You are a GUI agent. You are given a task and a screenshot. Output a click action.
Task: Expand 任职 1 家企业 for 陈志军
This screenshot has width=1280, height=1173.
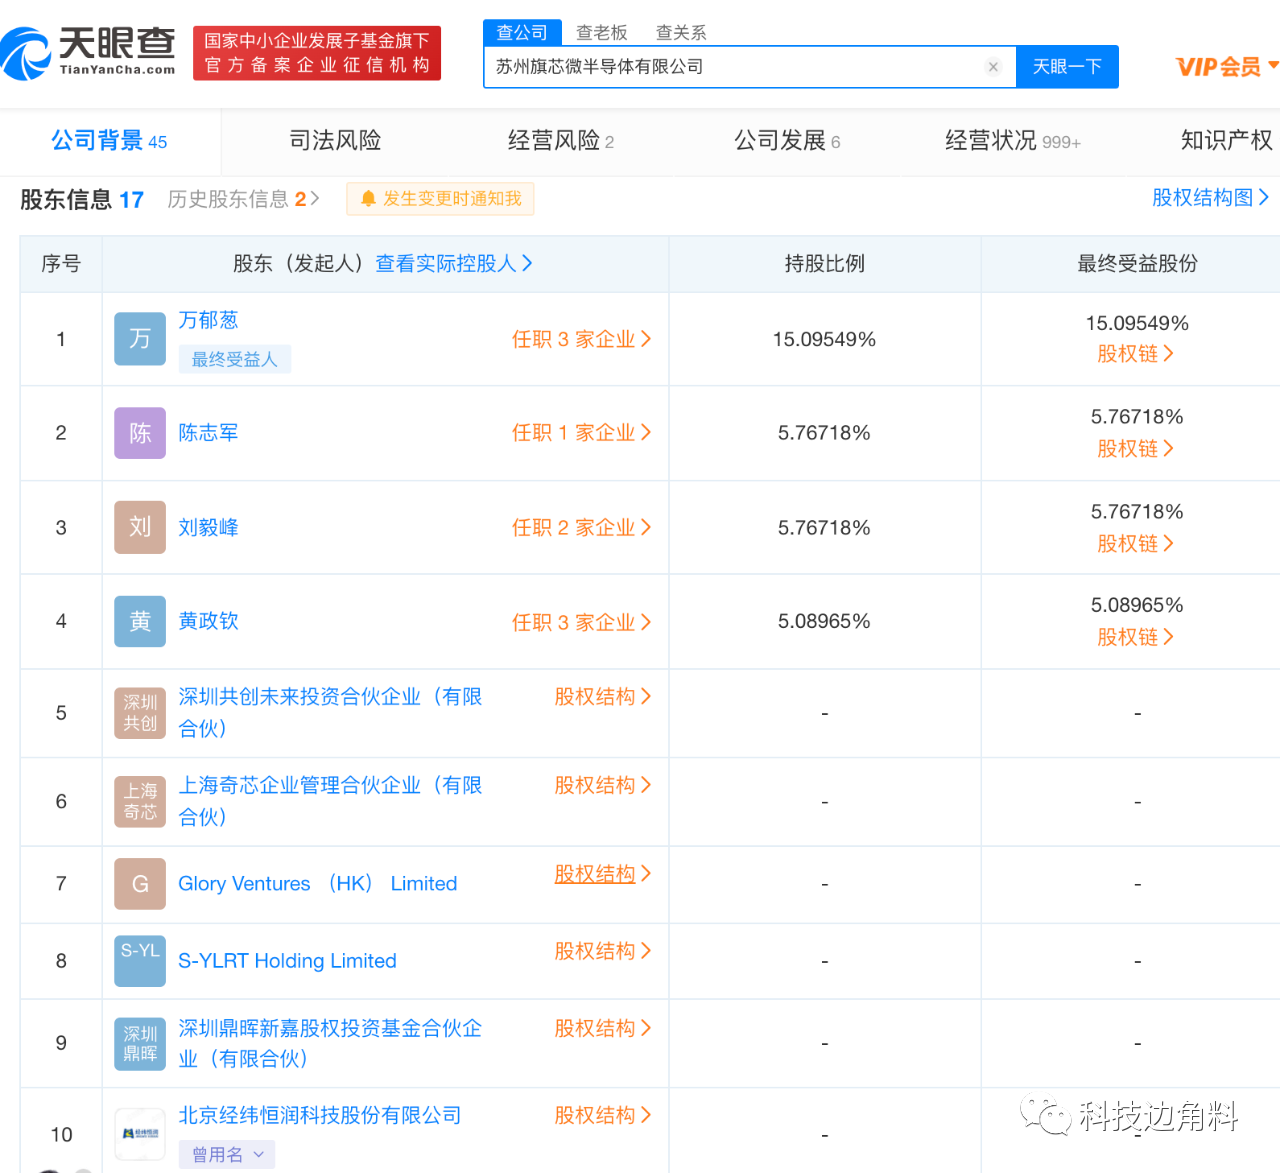click(582, 433)
